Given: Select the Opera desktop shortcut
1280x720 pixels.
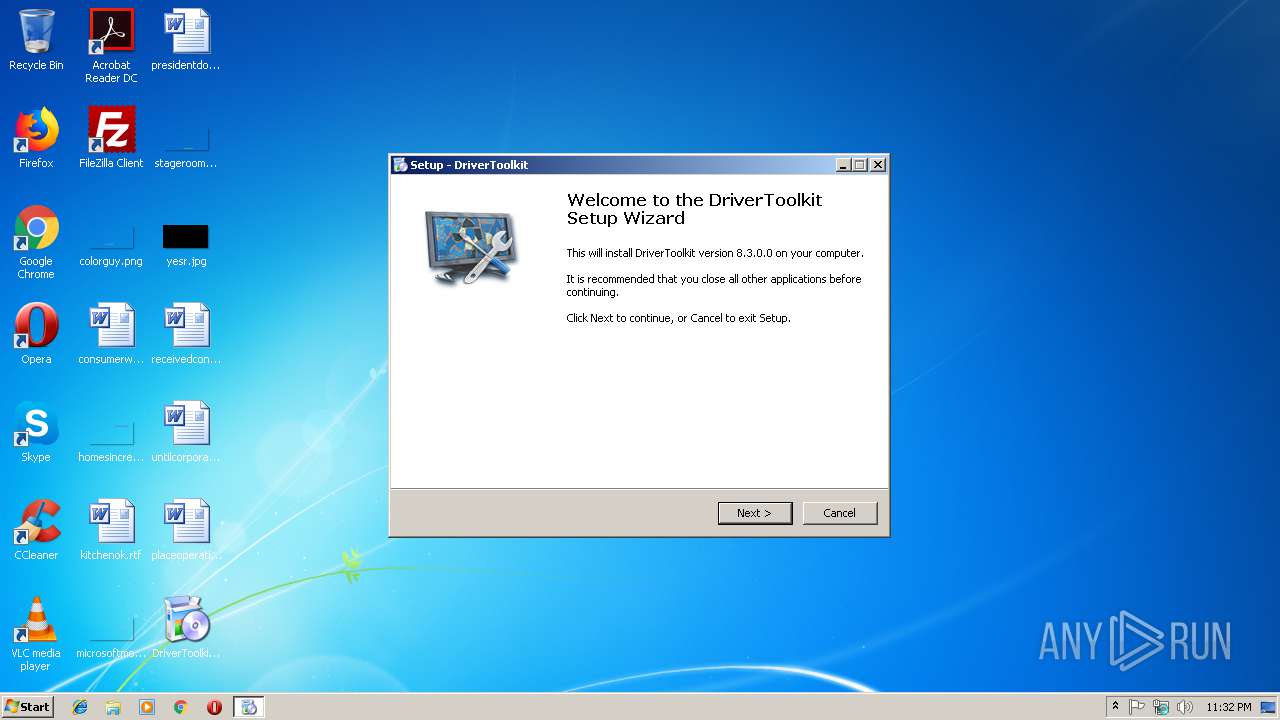Looking at the screenshot, I should (x=36, y=334).
